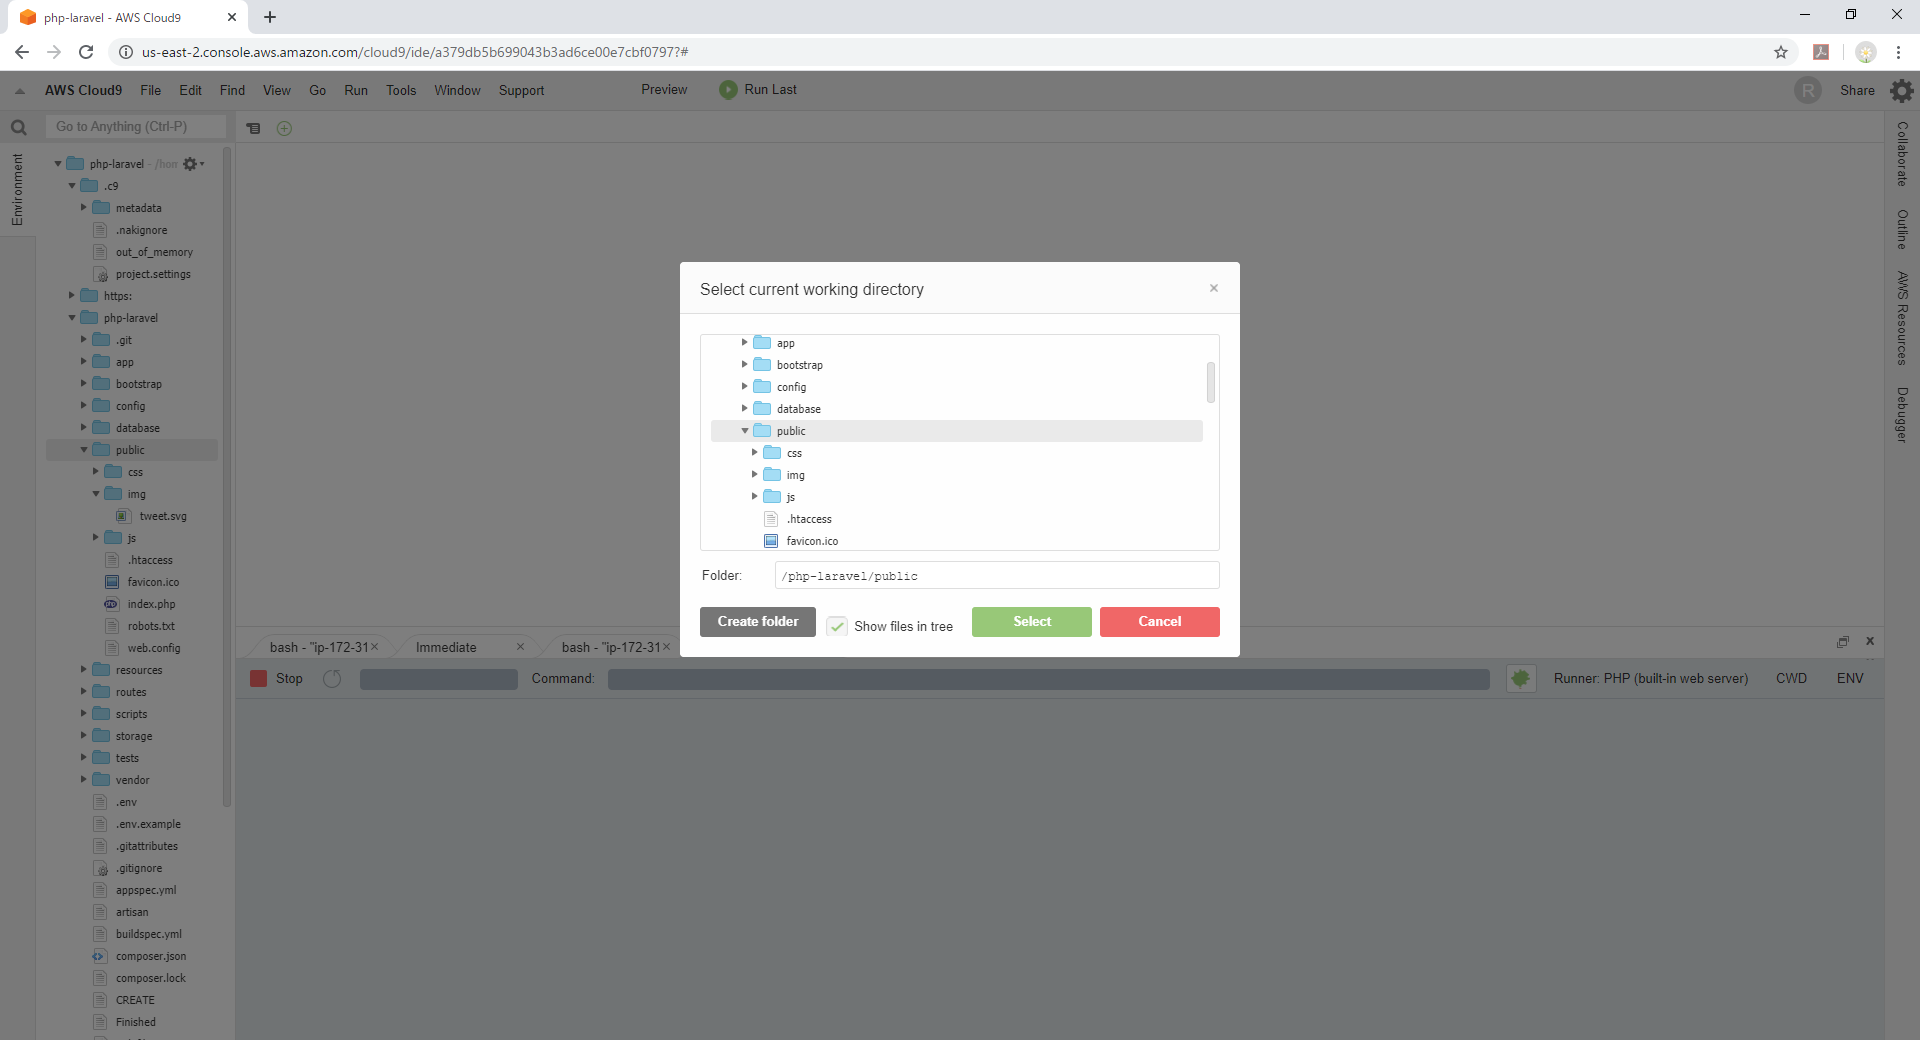Image resolution: width=1920 pixels, height=1040 pixels.
Task: Toggle Show files in tree checkbox
Action: (837, 626)
